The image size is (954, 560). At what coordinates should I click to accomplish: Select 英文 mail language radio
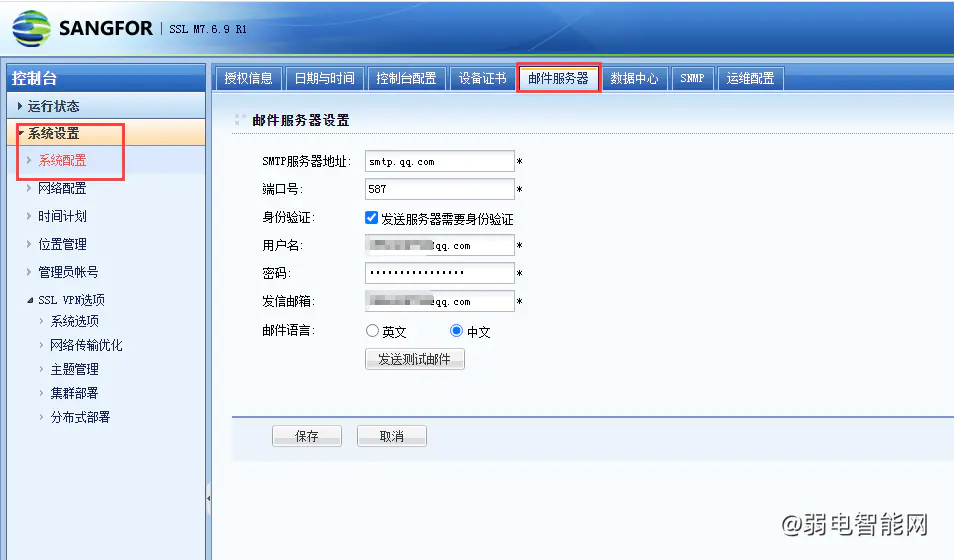(372, 331)
